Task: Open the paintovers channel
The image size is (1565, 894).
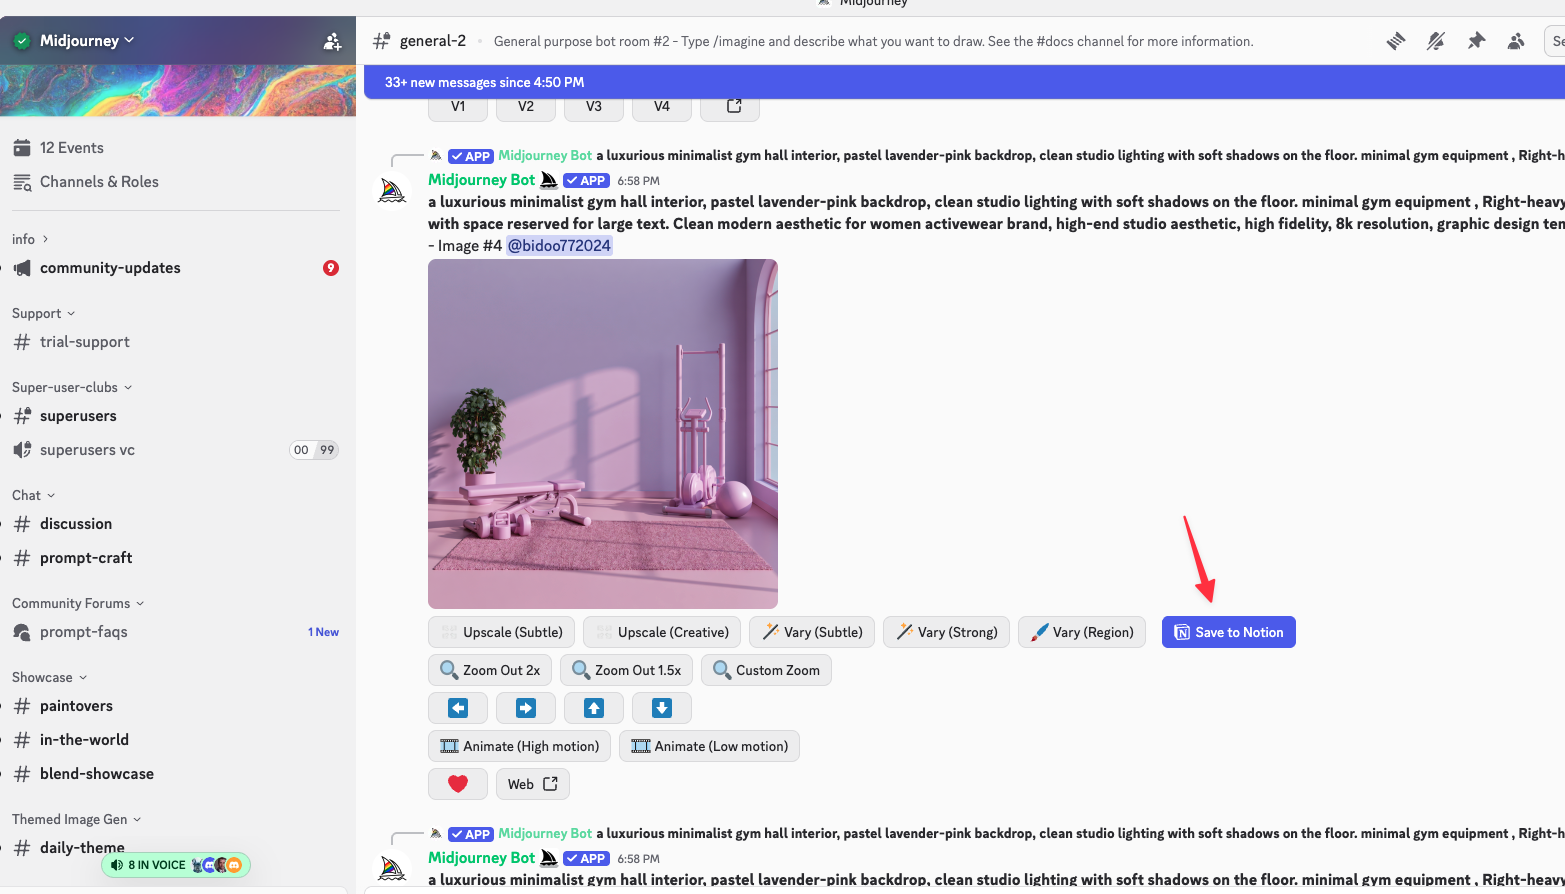Action: (x=76, y=706)
